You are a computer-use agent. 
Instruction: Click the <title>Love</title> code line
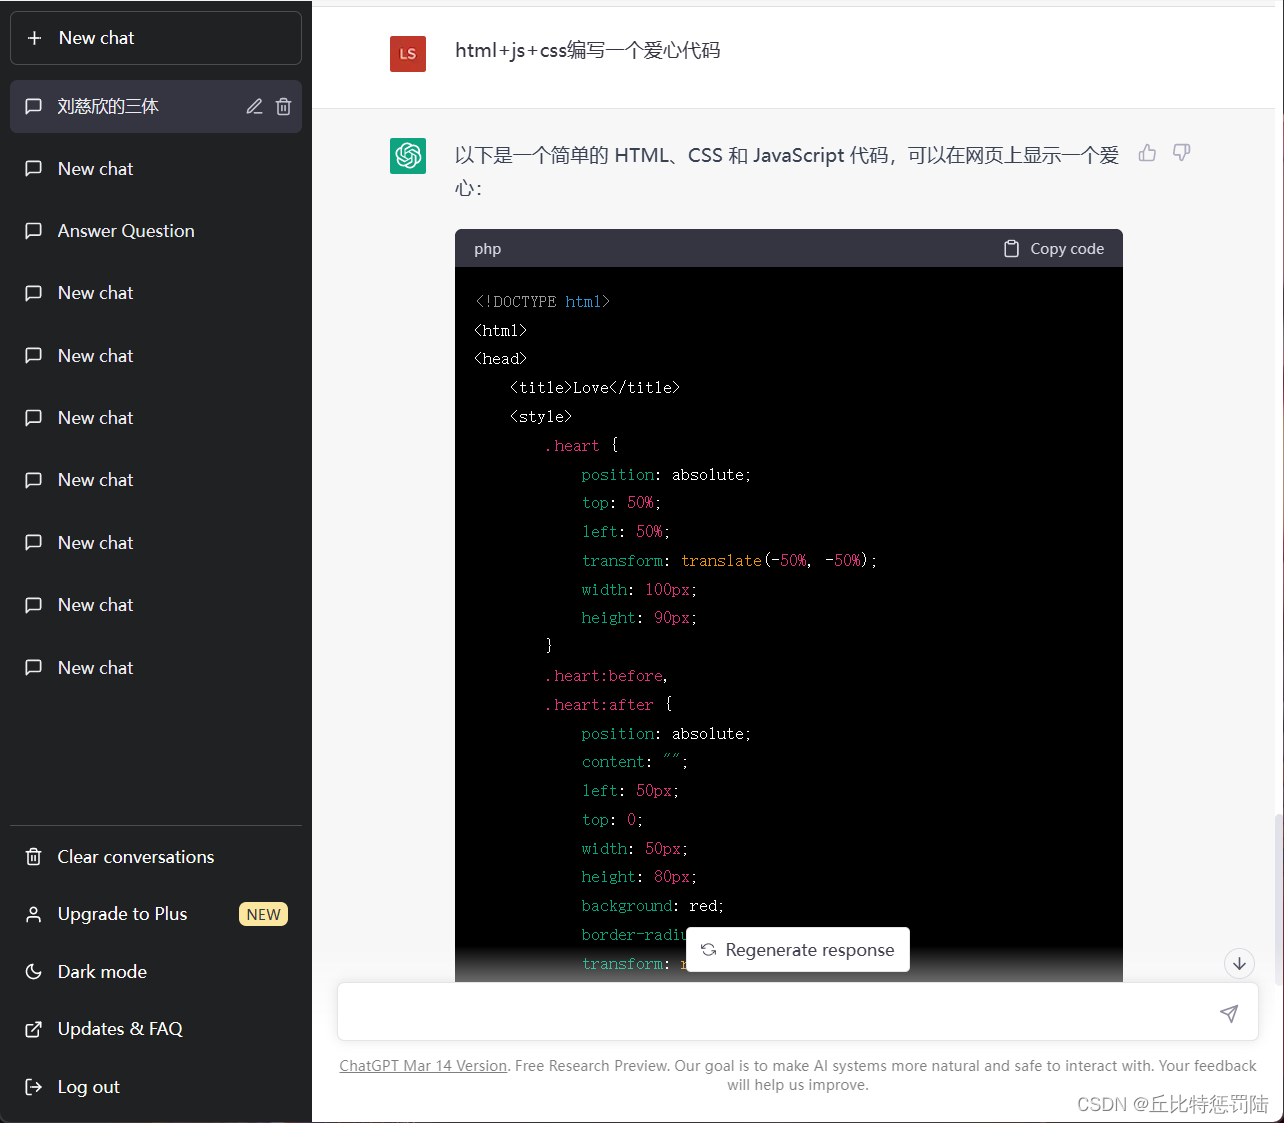pyautogui.click(x=594, y=388)
